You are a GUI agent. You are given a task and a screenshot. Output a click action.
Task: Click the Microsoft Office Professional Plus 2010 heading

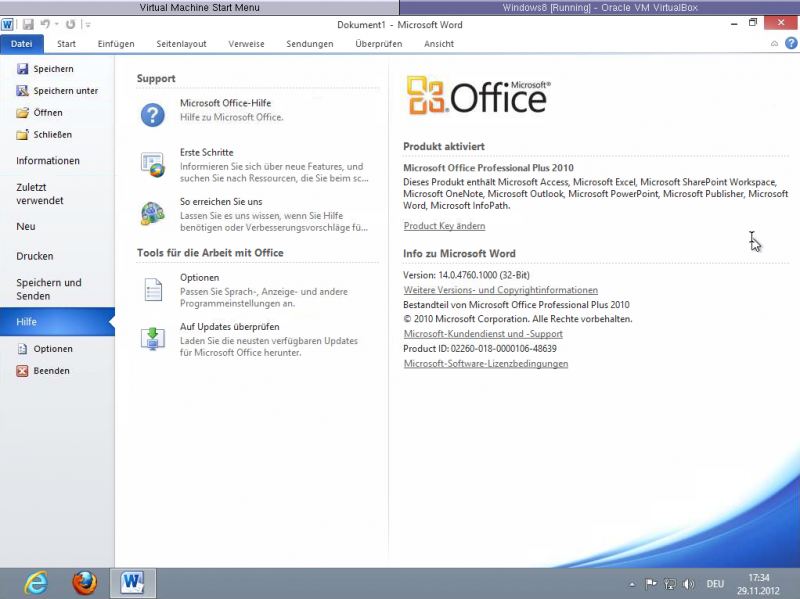pyautogui.click(x=488, y=168)
